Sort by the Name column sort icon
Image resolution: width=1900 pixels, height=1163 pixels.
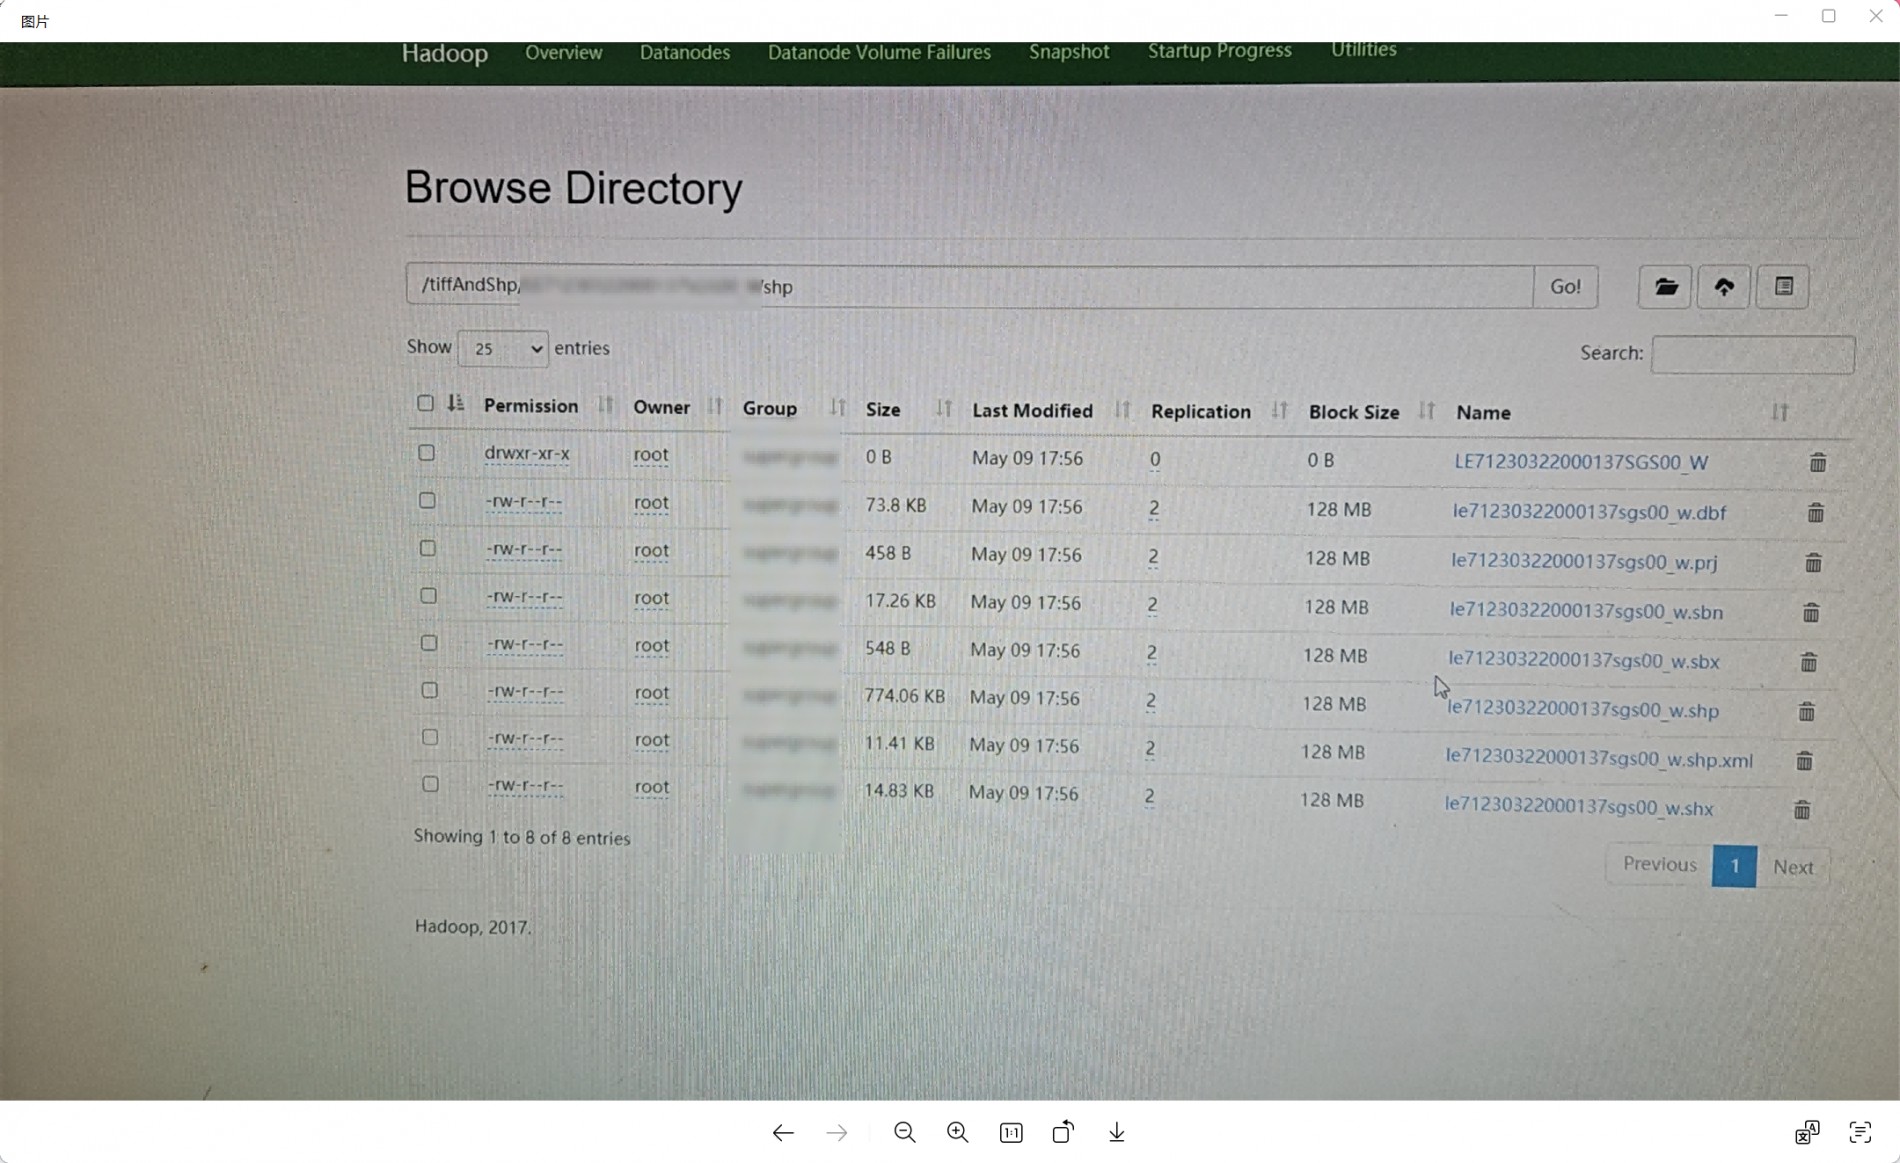point(1780,412)
